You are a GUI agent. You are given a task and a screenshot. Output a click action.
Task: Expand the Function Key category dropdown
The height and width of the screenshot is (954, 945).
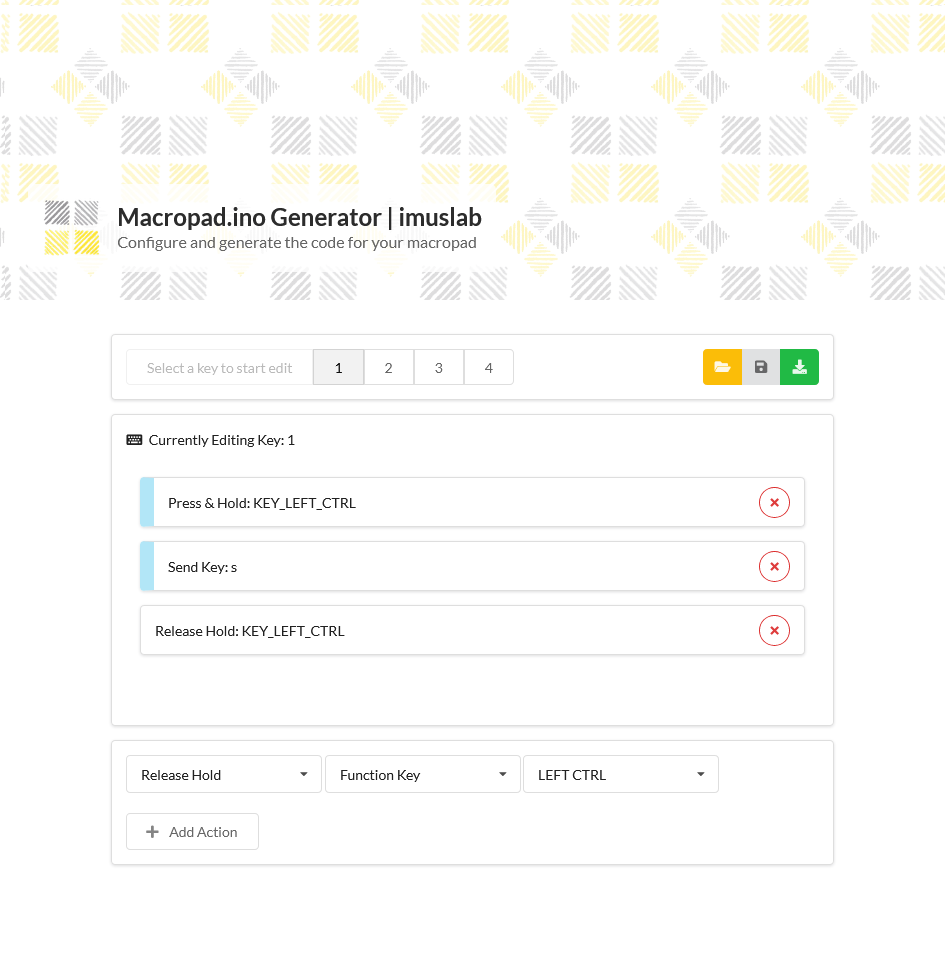(423, 775)
